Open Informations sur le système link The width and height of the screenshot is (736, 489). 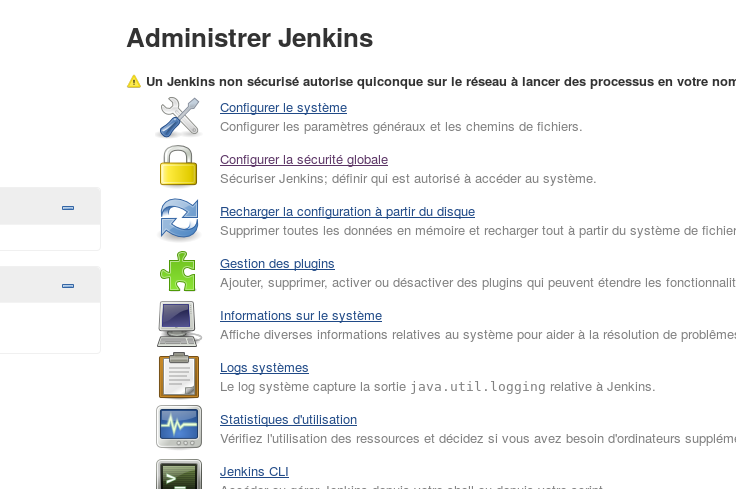301,316
